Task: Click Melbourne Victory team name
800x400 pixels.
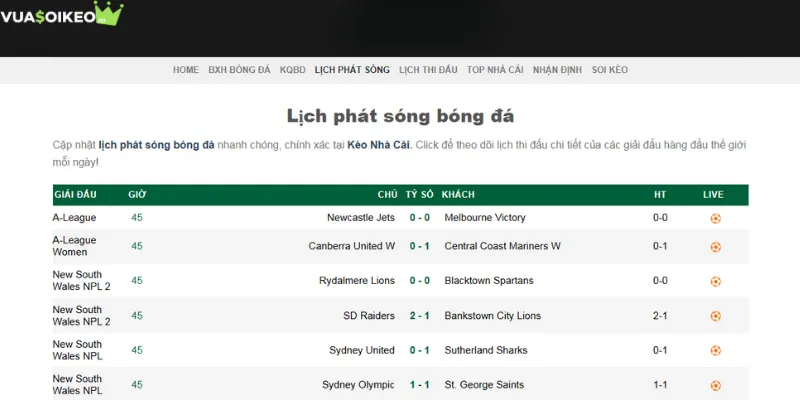Action: pos(485,218)
